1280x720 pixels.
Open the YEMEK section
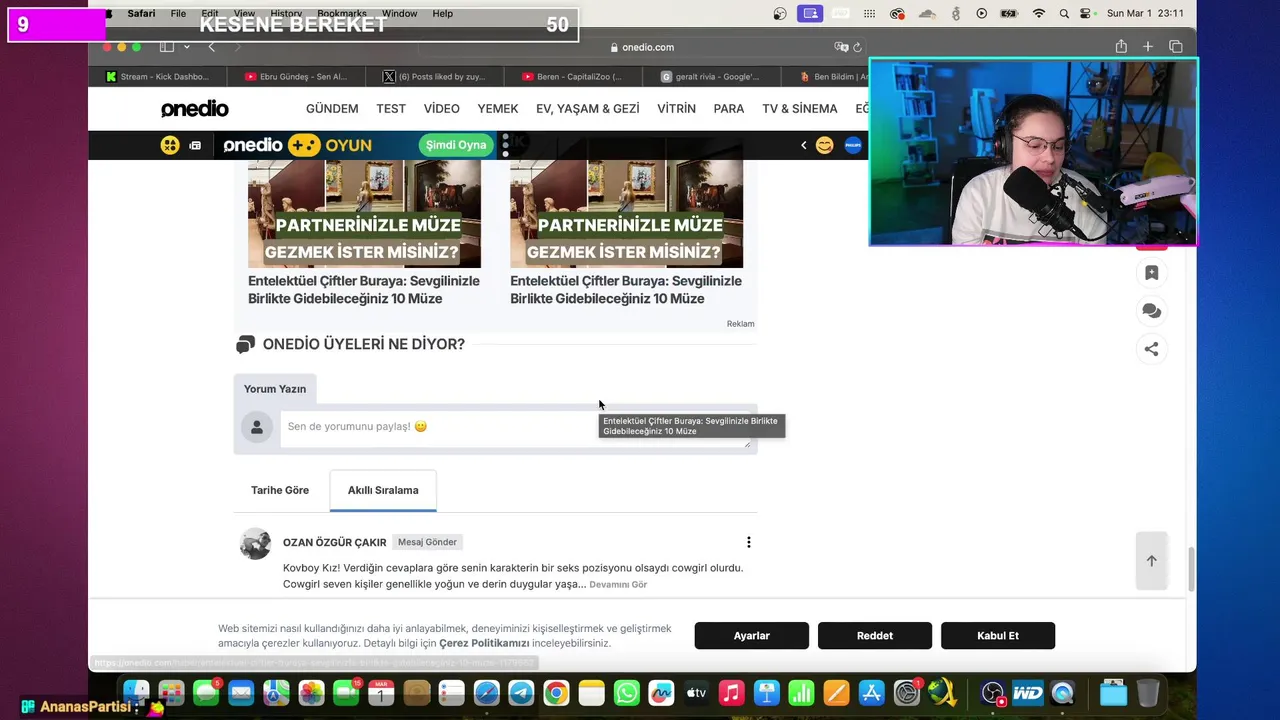coord(498,109)
